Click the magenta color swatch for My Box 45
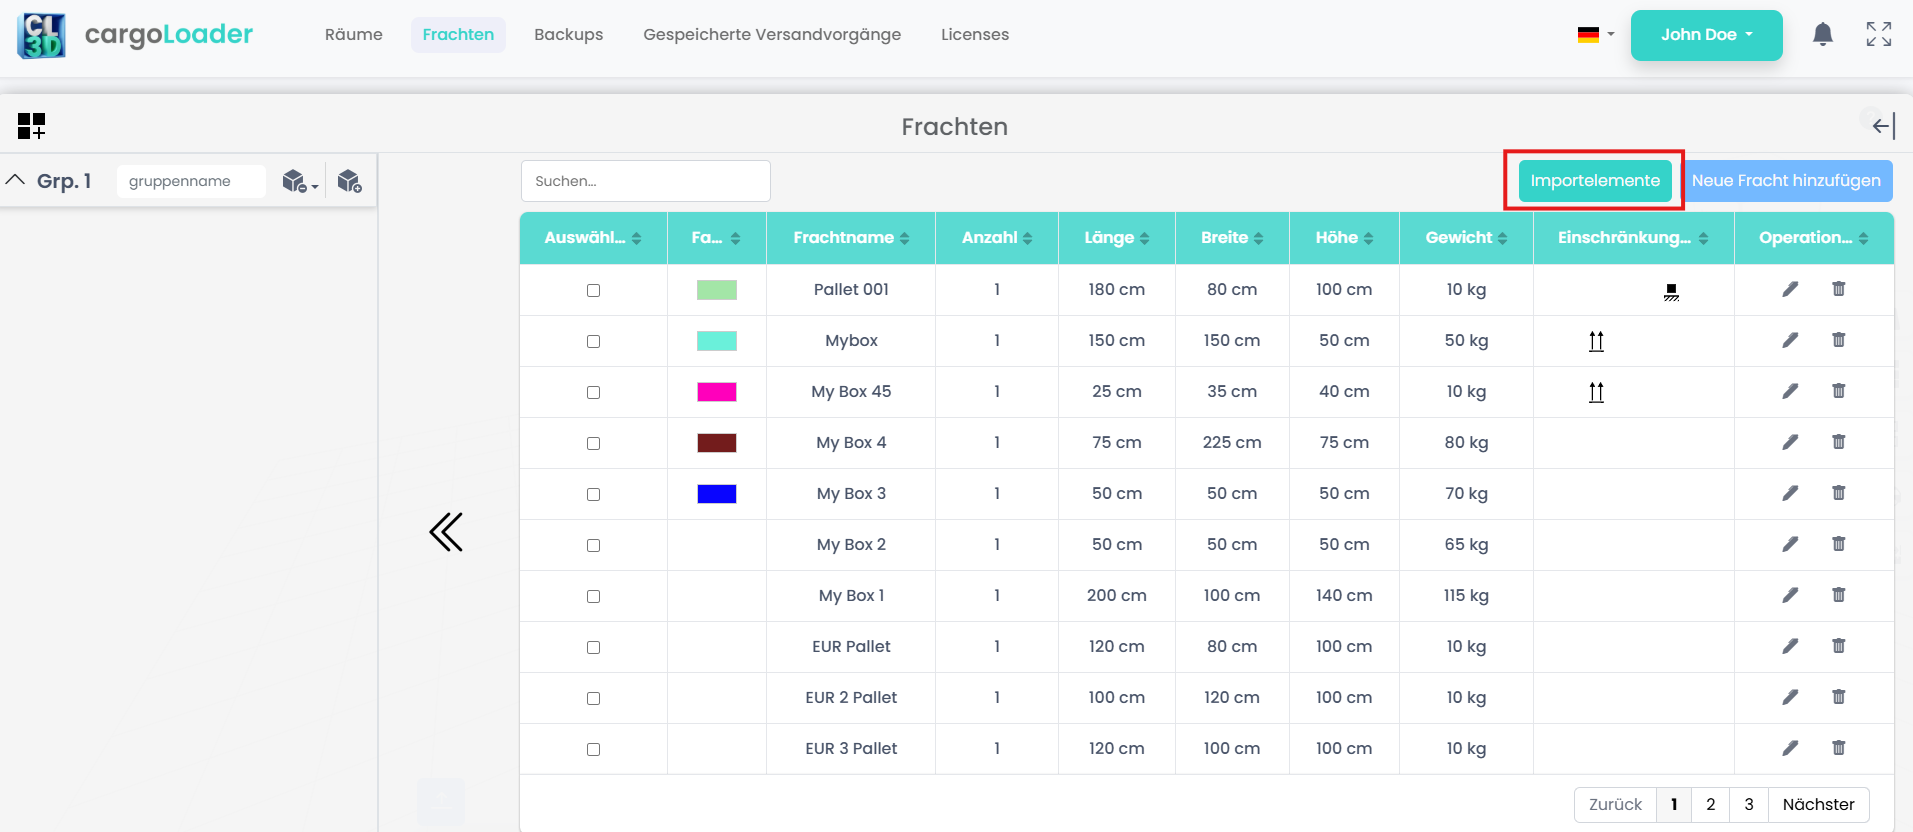1913x832 pixels. 716,392
